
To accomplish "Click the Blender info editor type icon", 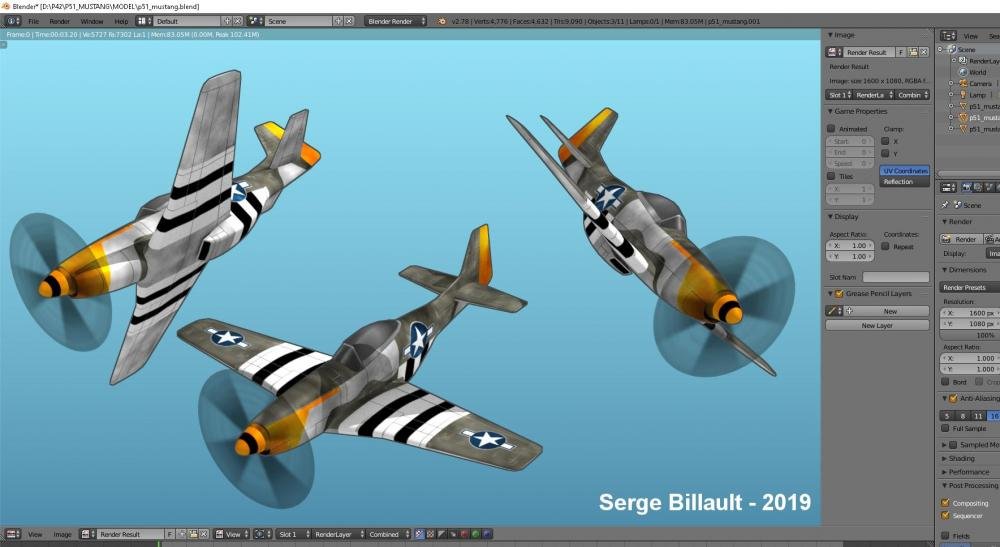I will point(9,21).
